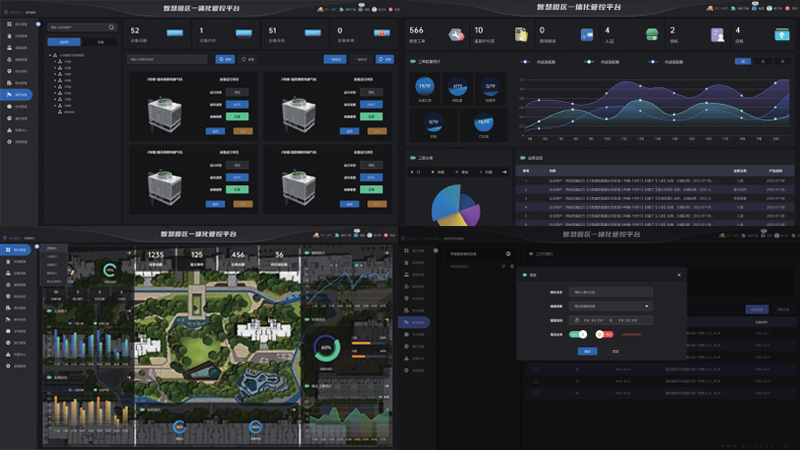Screen dimensions: 800x450
Task: Open the dropdown select field in the add dialog
Action: pos(610,306)
